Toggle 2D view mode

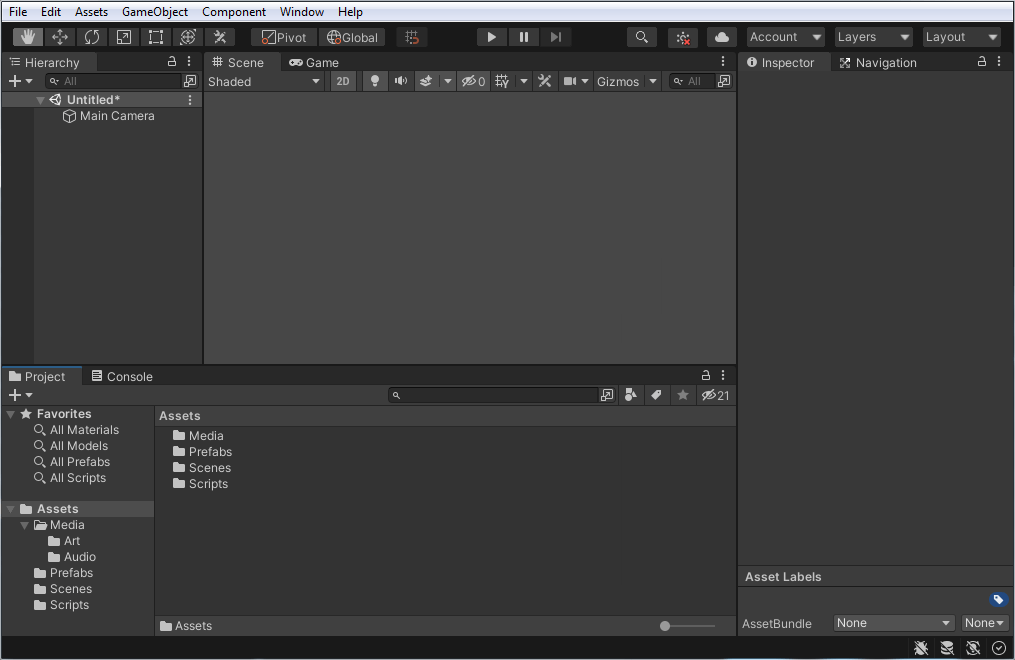point(343,81)
